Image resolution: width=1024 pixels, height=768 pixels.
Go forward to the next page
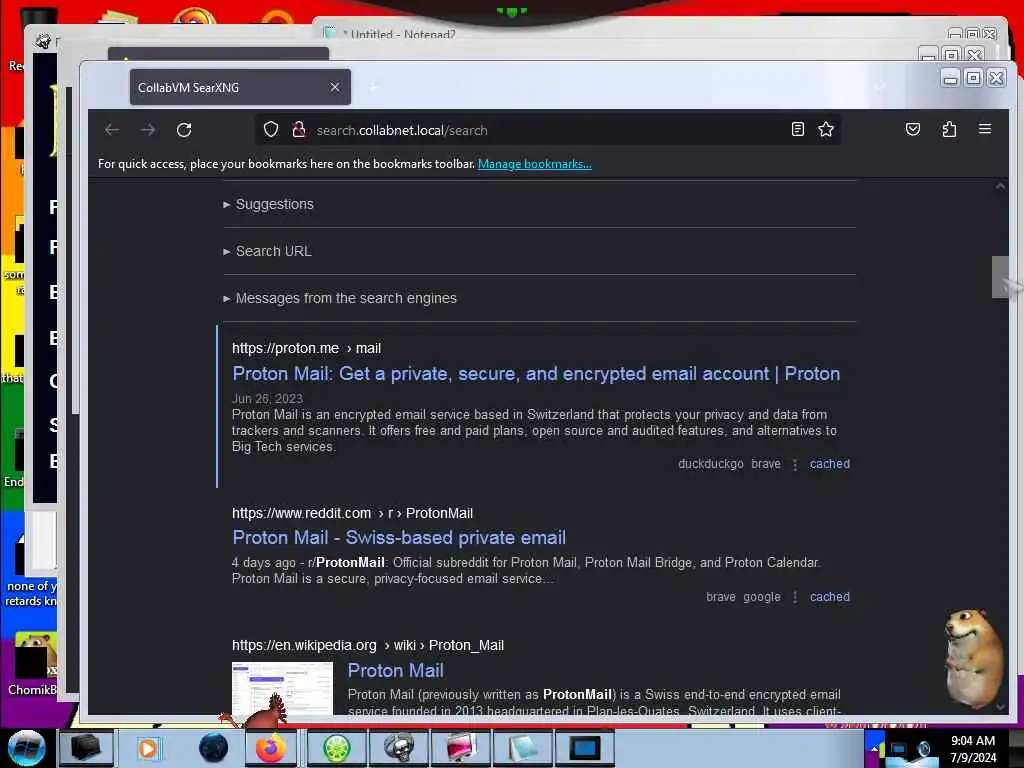tap(148, 130)
